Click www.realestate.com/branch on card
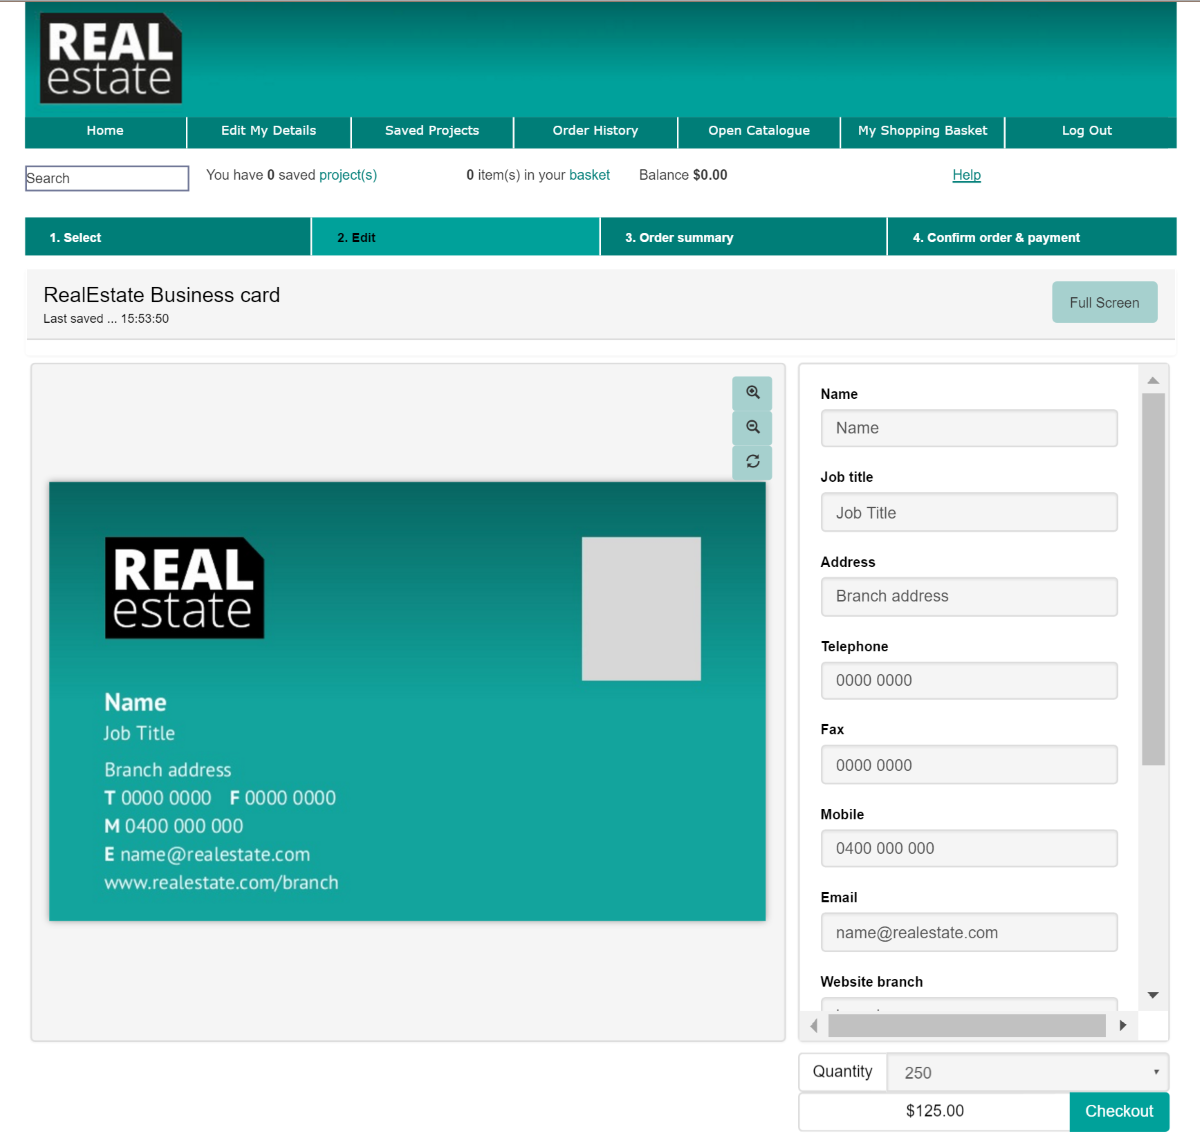The width and height of the screenshot is (1200, 1143). [221, 883]
